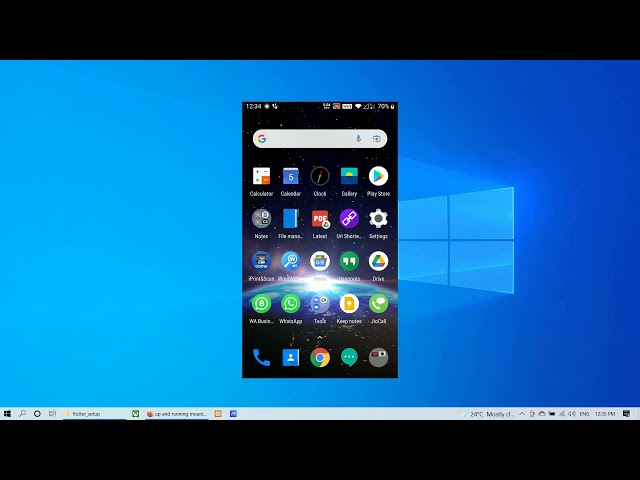Open the Keep notes app
Viewport: 640px width, 480px height.
coord(349,304)
